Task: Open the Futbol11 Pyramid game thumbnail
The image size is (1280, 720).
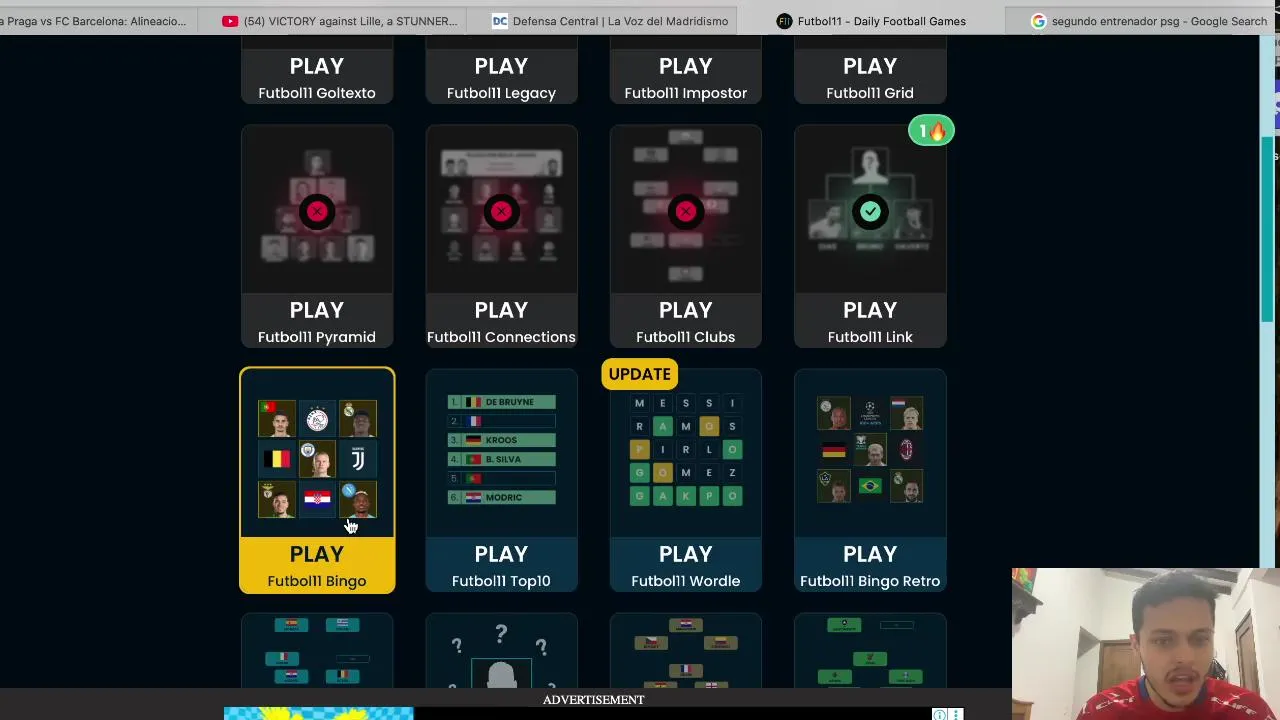Action: 317,209
